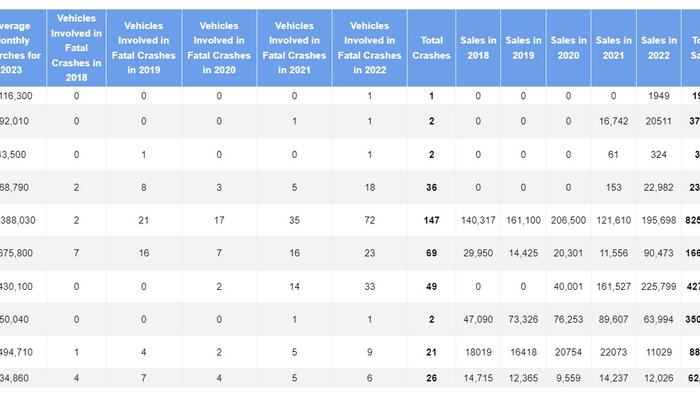The width and height of the screenshot is (700, 394).
Task: Click the 'Total Crashes' column header
Action: [431, 48]
